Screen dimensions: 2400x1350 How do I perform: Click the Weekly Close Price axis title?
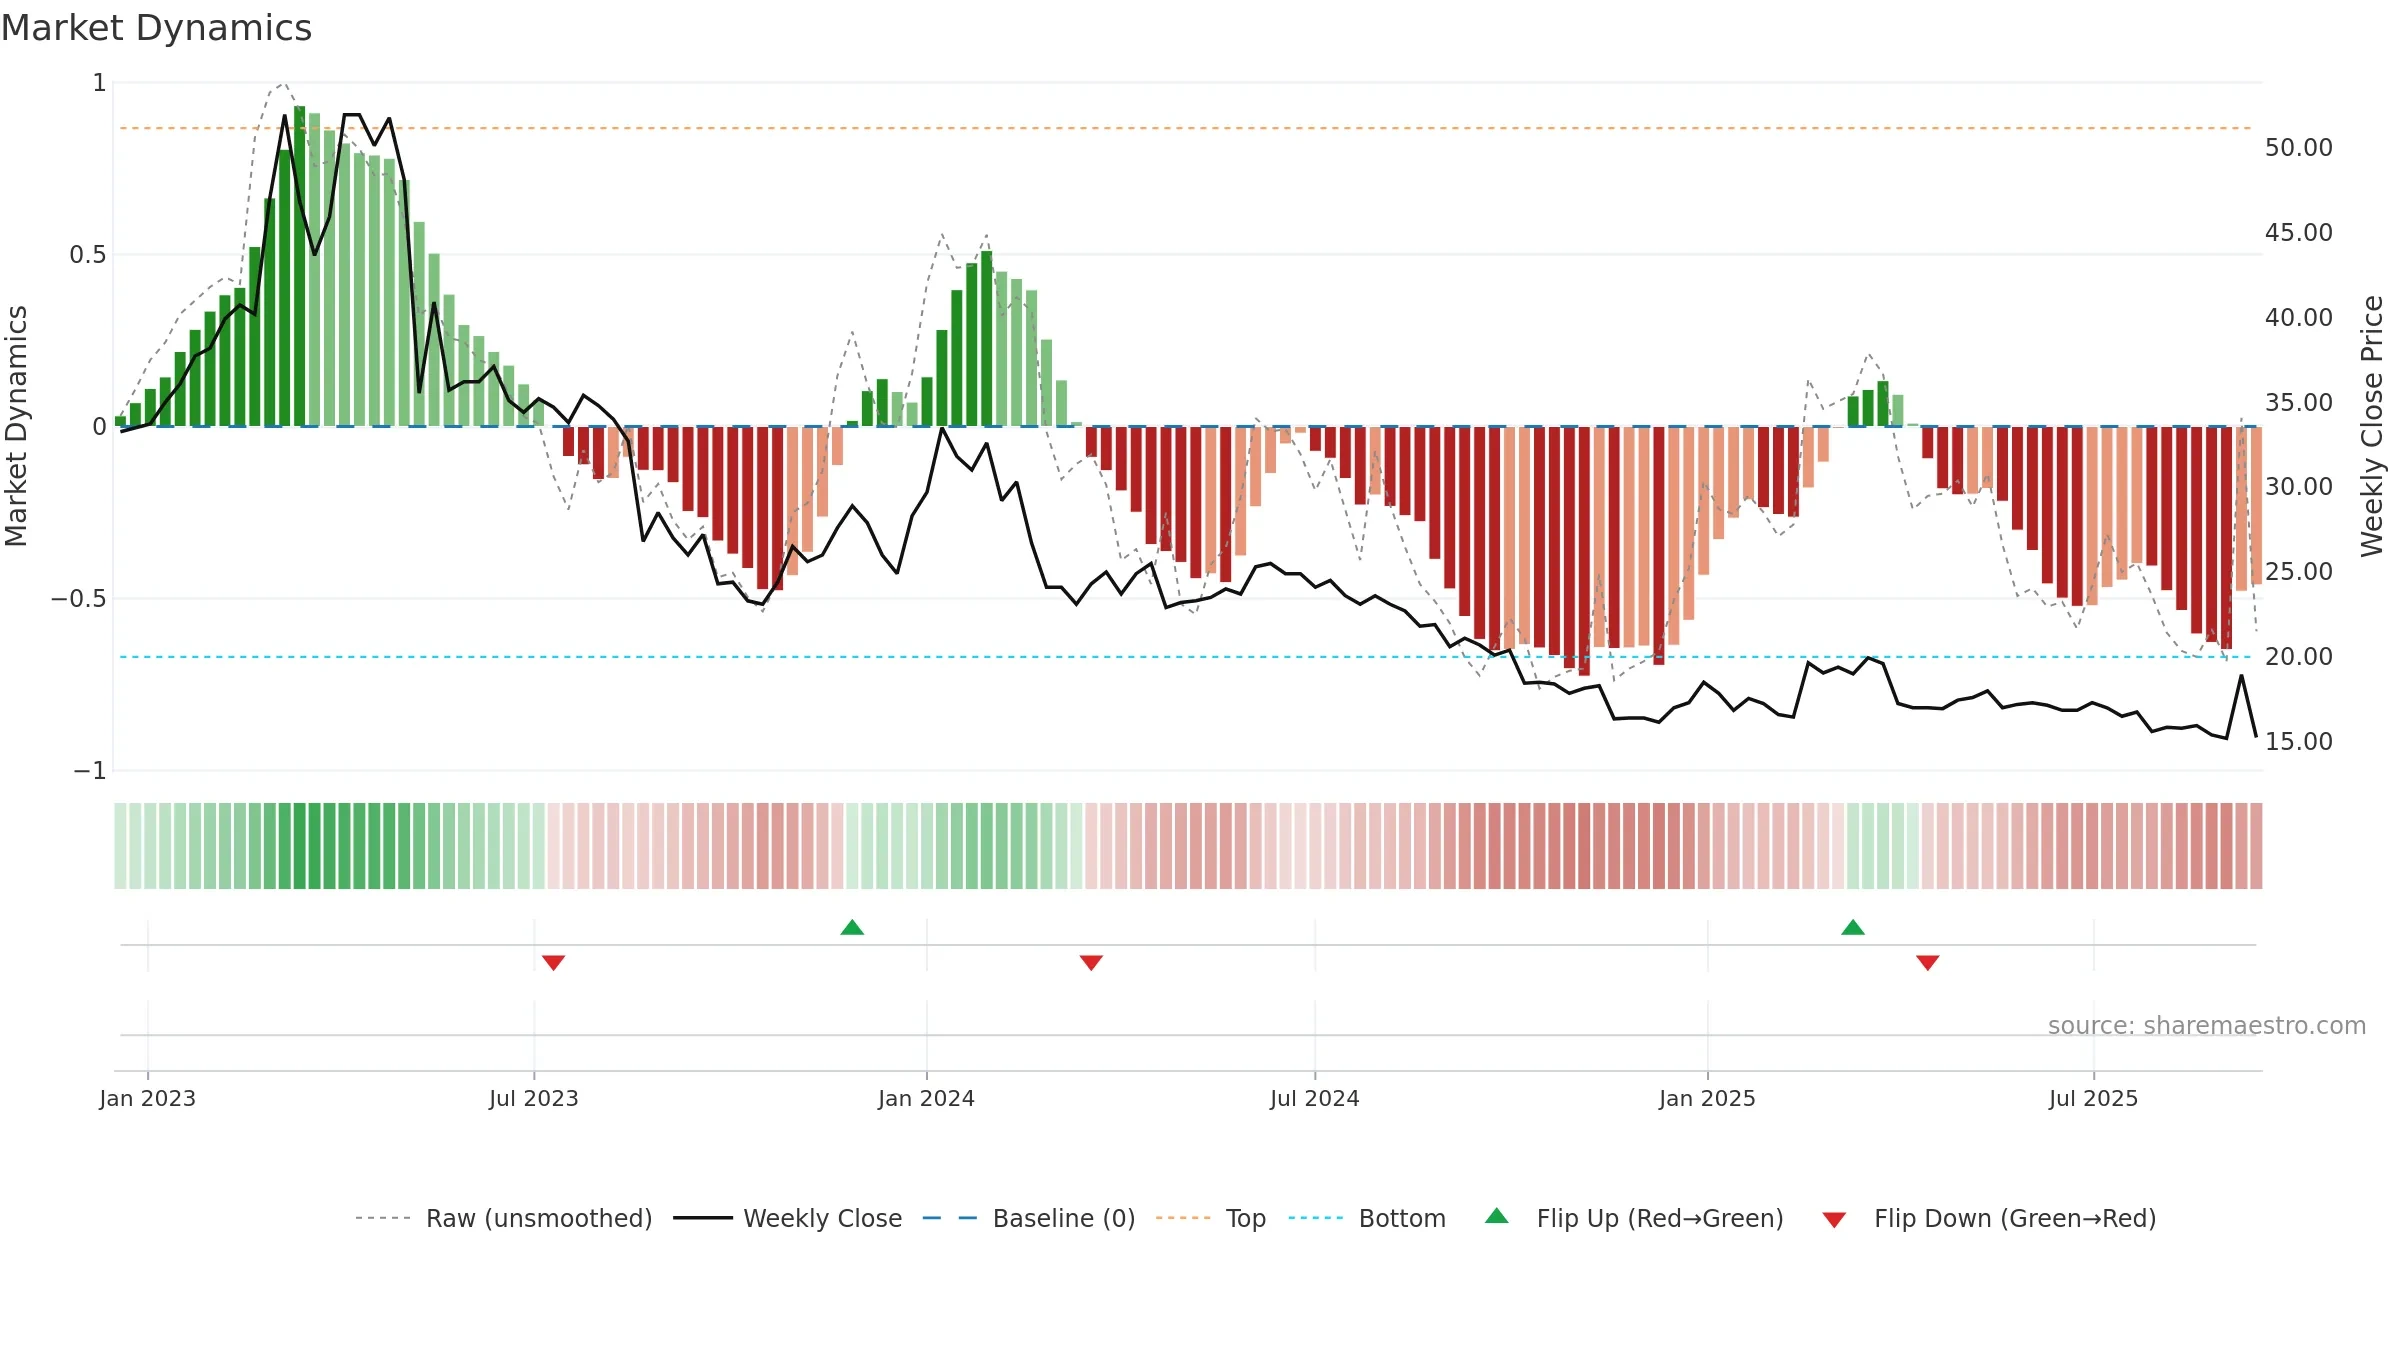click(2372, 426)
